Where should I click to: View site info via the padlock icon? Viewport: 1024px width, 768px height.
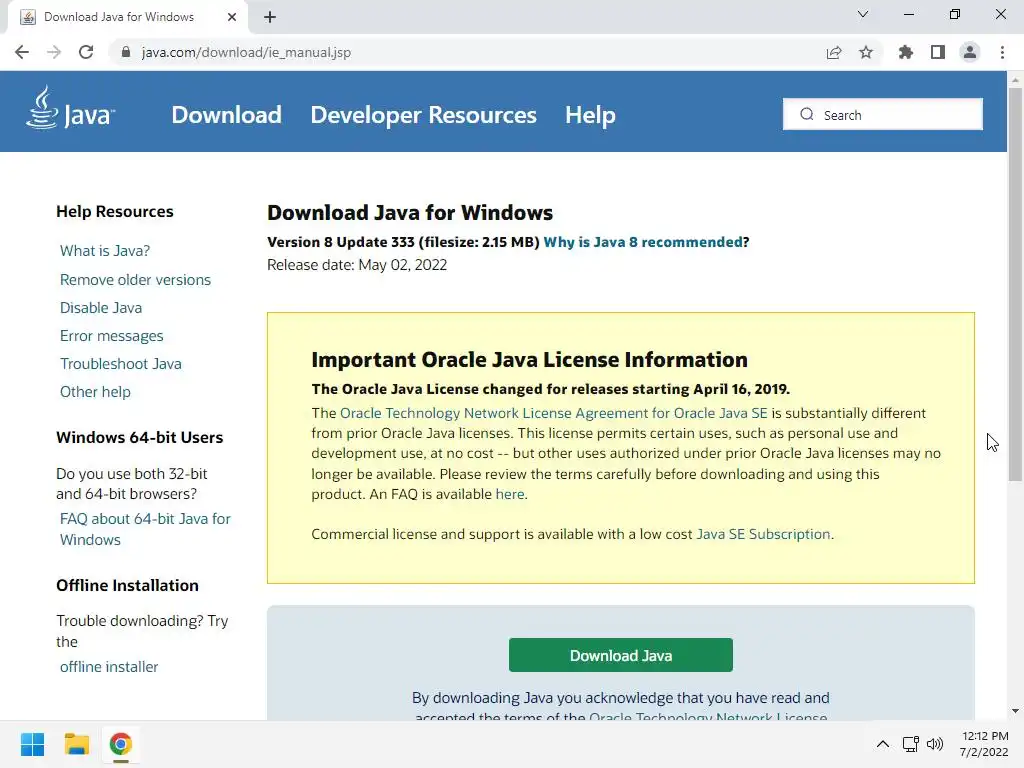[x=126, y=52]
